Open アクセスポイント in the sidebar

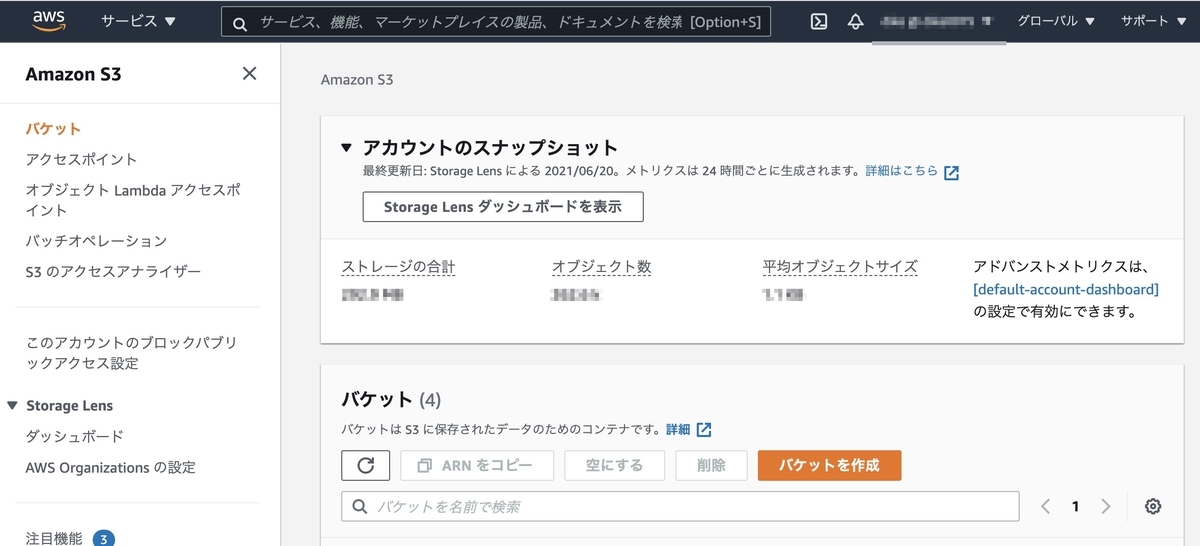[x=81, y=159]
